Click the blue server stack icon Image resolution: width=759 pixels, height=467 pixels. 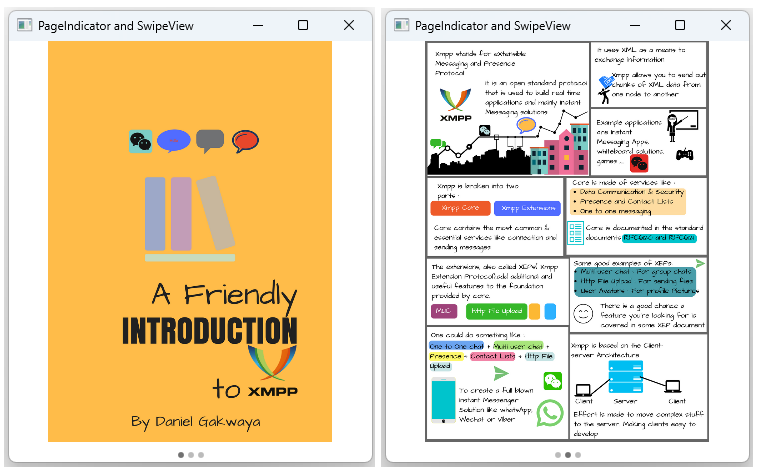tap(626, 377)
